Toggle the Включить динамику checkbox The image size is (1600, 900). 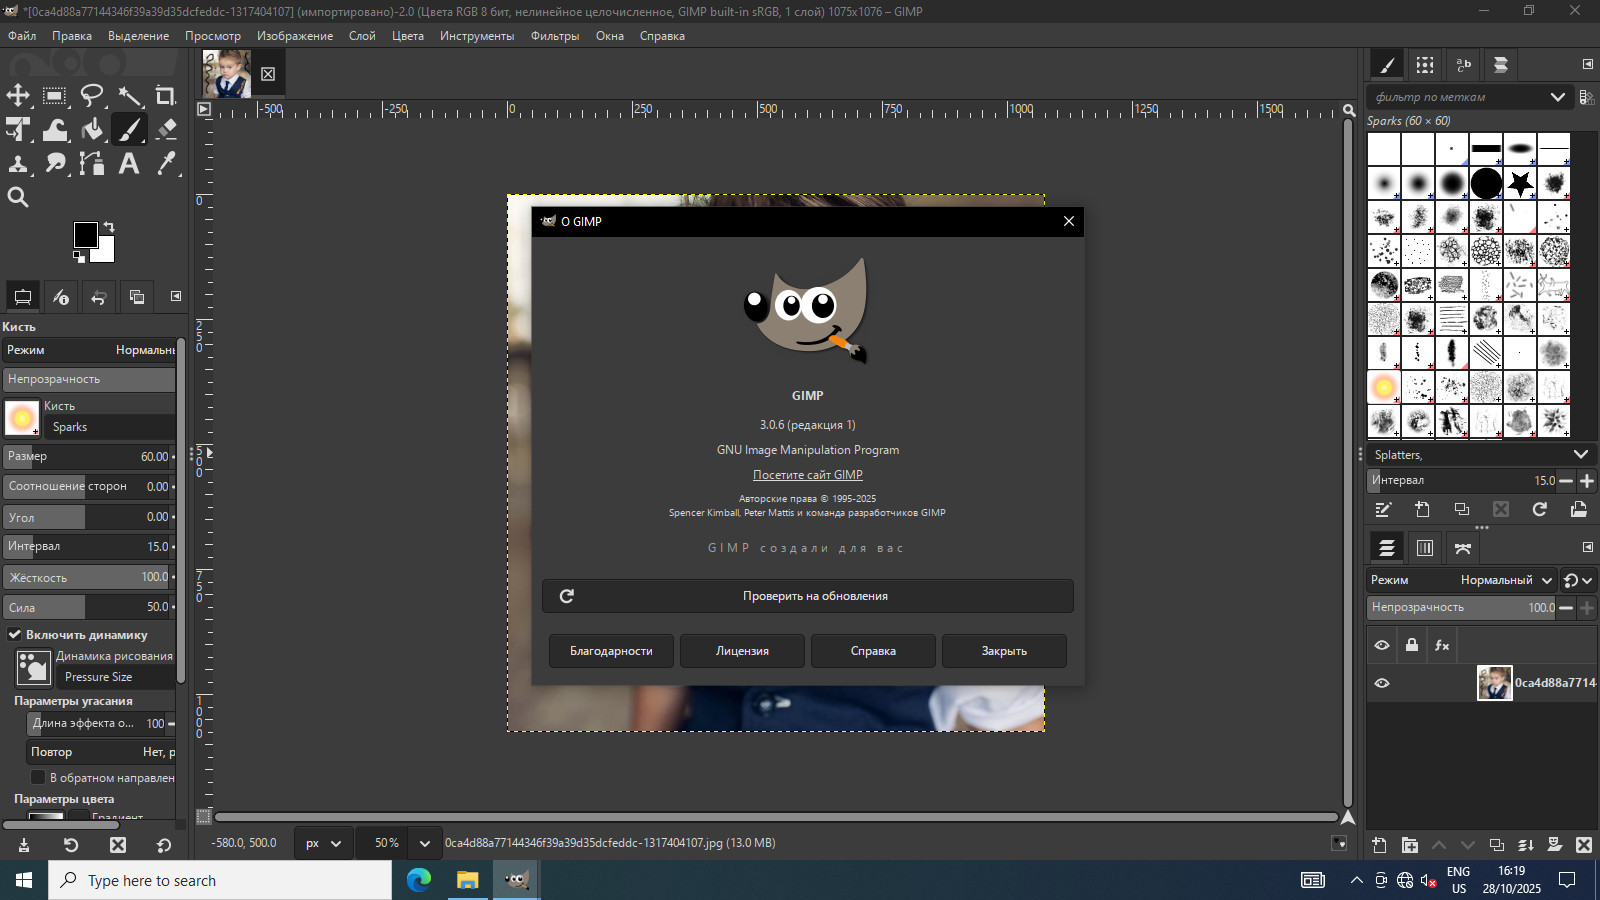(x=15, y=634)
